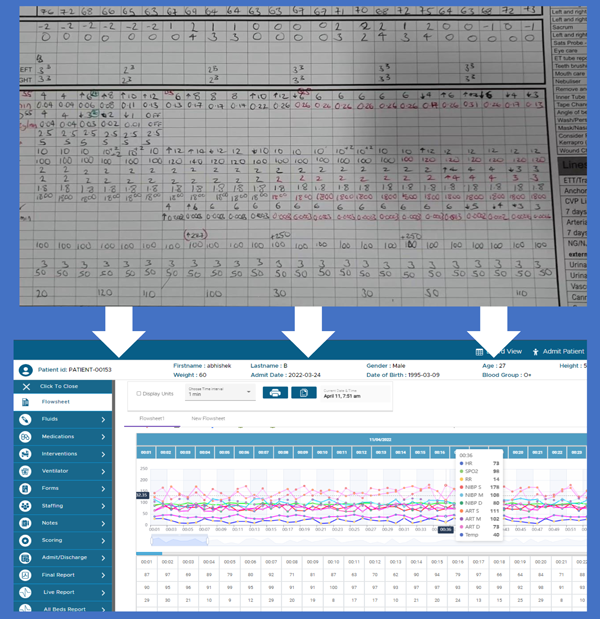Click the patient avatar icon beside Patient id

coord(26,370)
